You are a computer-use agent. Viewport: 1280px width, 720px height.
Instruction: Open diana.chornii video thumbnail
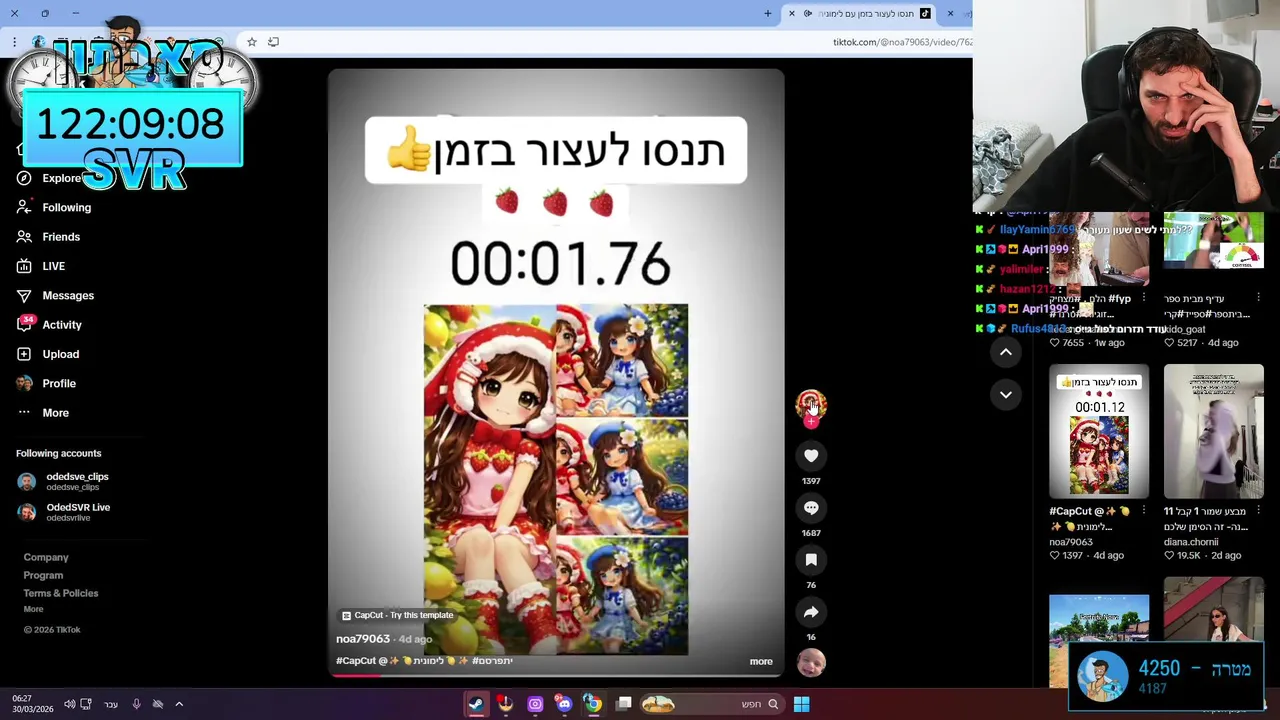[x=1214, y=431]
